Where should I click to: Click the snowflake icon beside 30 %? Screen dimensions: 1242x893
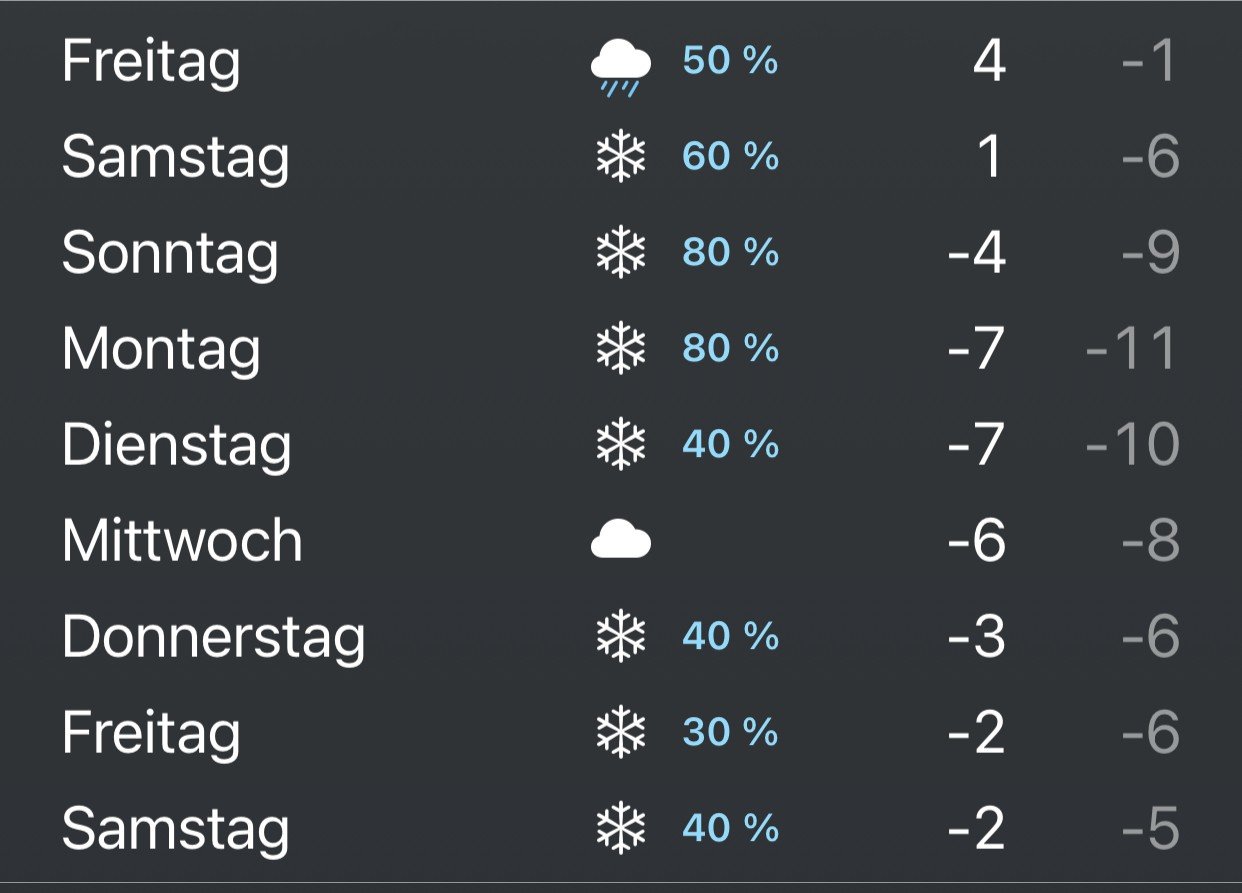click(621, 734)
